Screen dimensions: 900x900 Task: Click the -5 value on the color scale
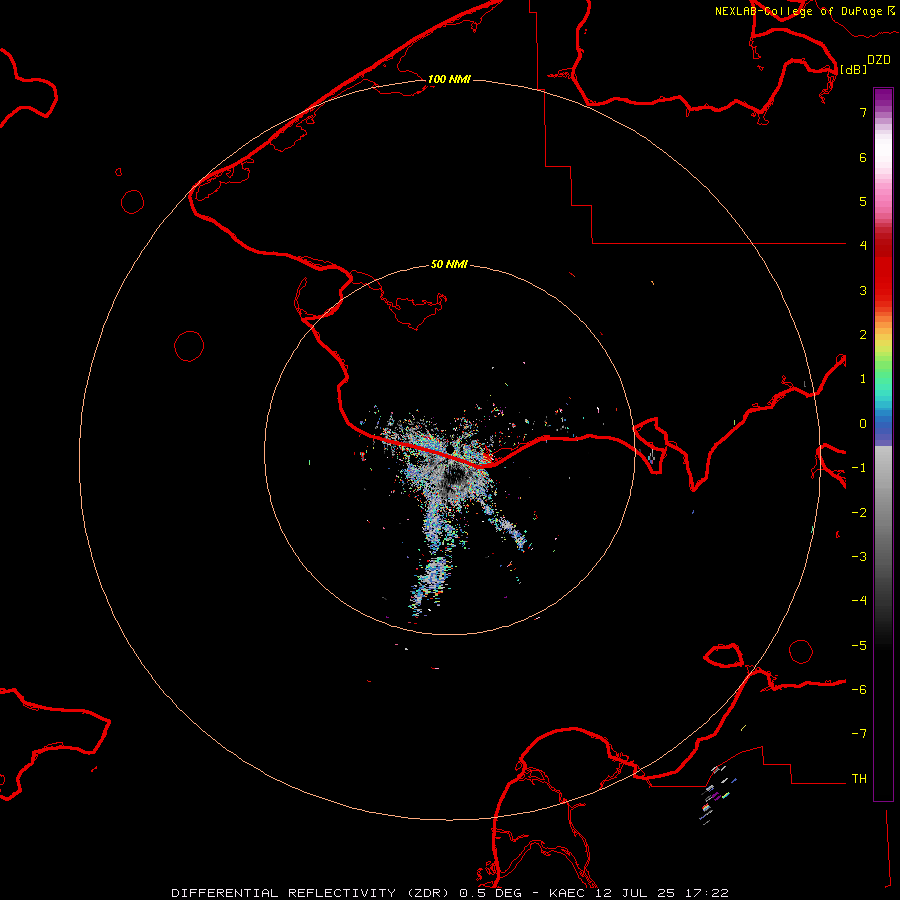click(859, 646)
